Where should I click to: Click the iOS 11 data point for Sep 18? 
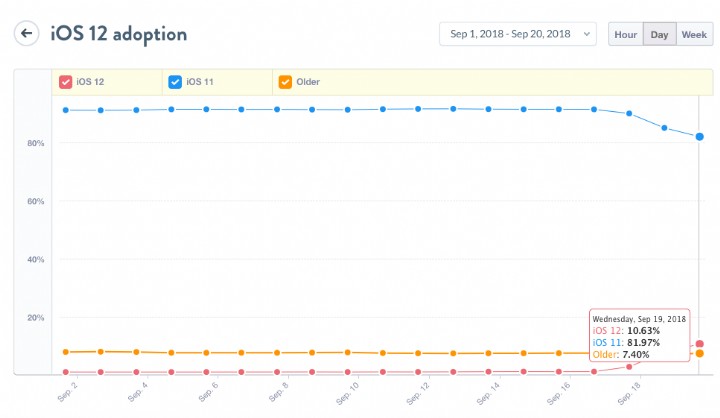pos(664,127)
